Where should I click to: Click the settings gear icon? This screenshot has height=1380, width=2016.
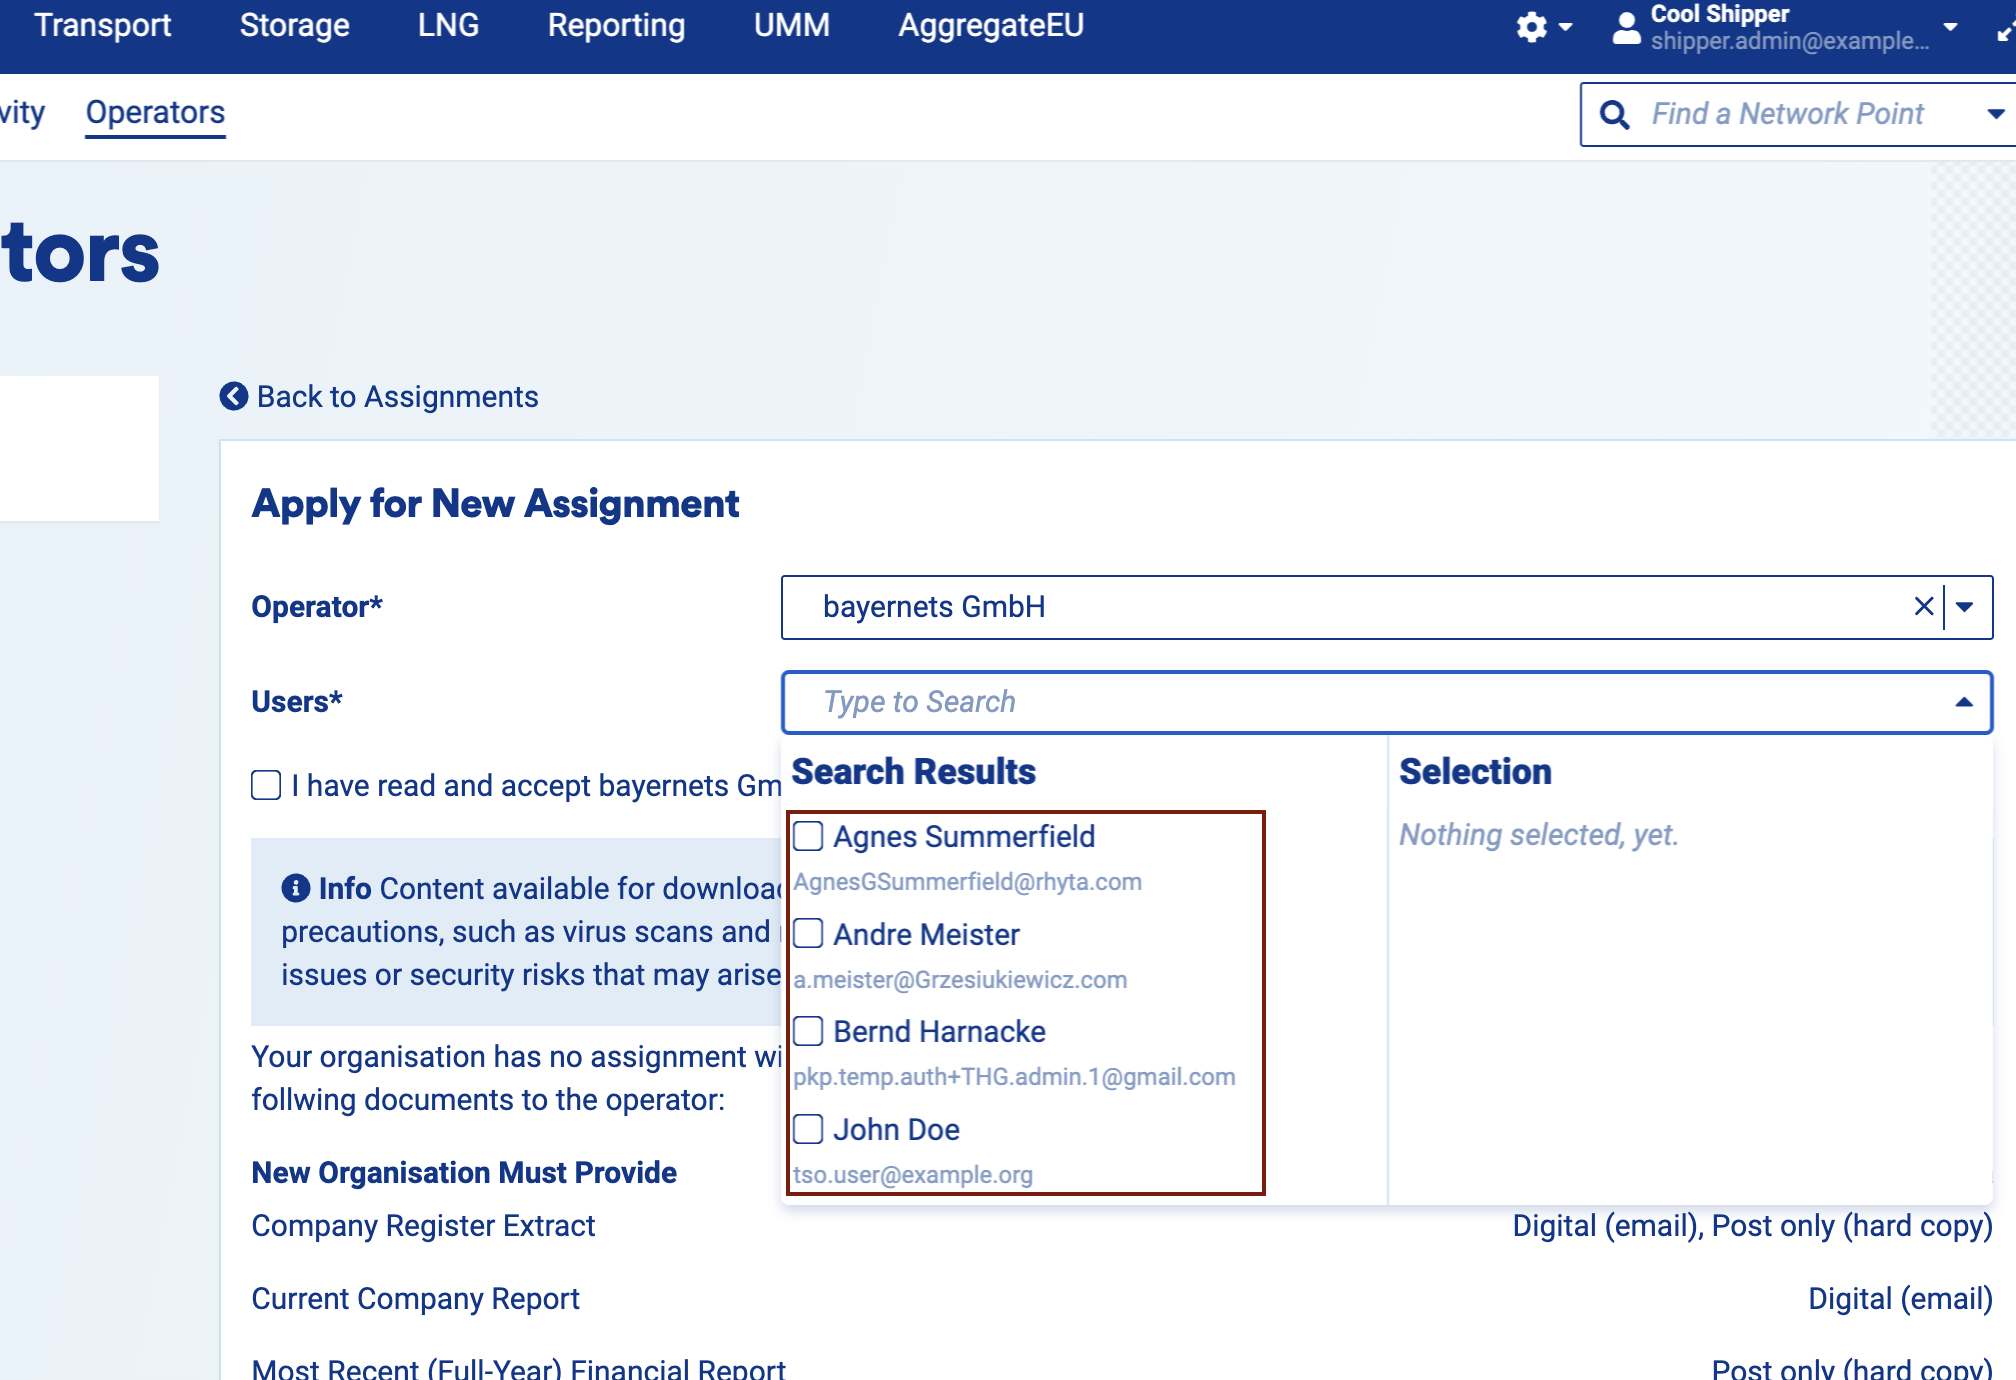[x=1531, y=27]
